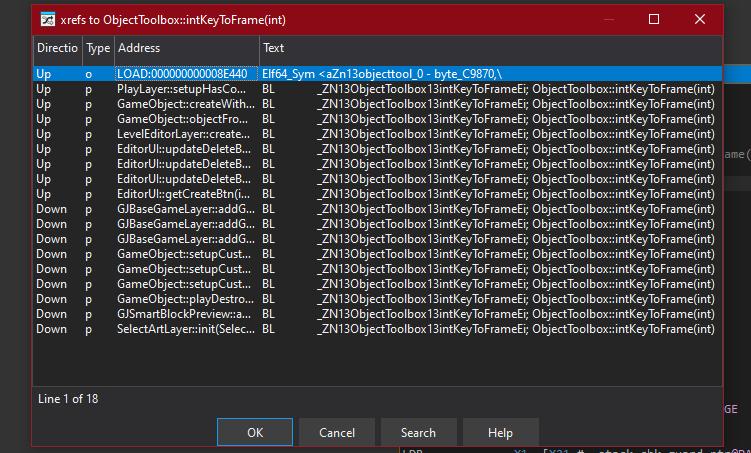Sort by the Text column header
The image size is (751, 453).
click(490, 48)
